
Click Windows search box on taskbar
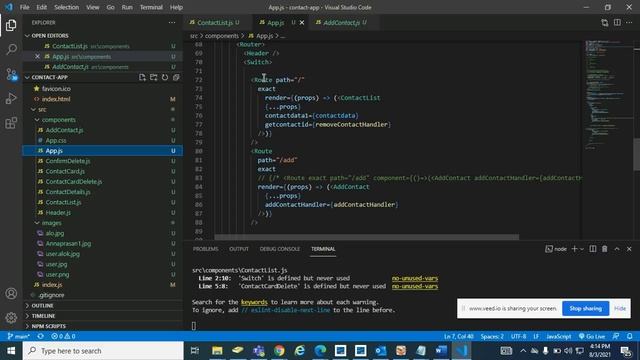103,351
